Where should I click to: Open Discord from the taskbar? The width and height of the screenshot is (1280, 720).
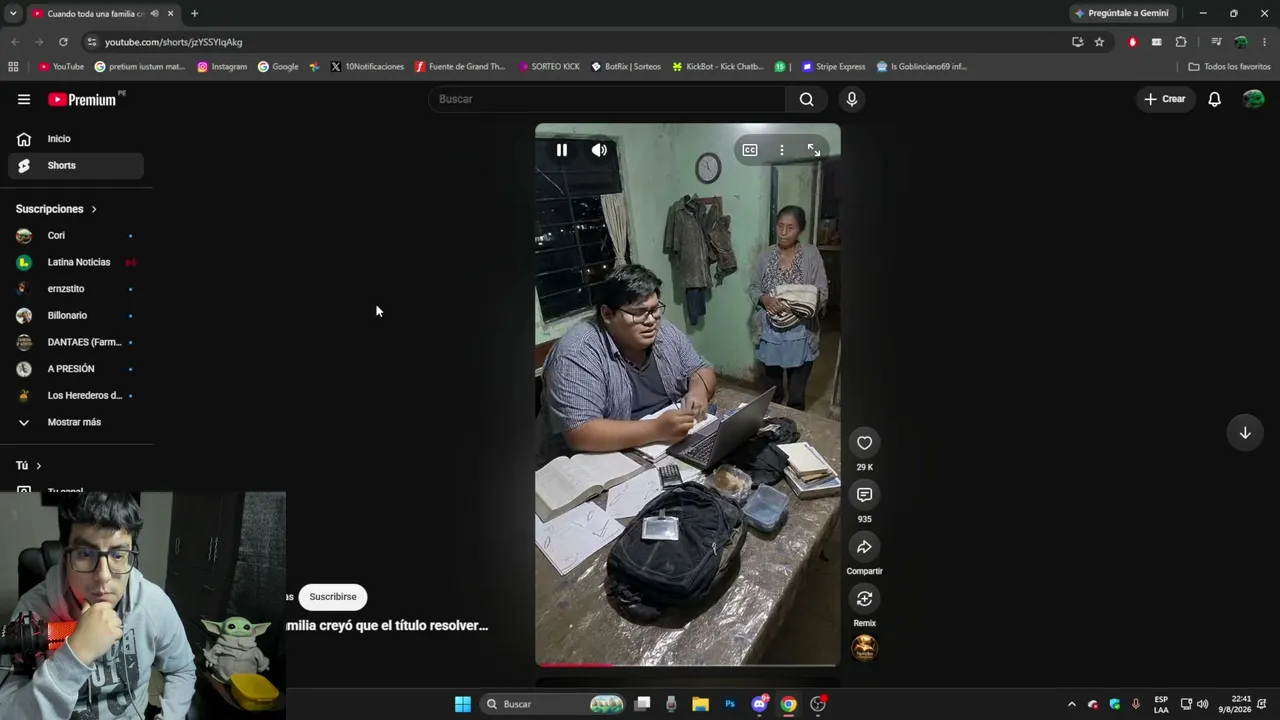coord(759,704)
